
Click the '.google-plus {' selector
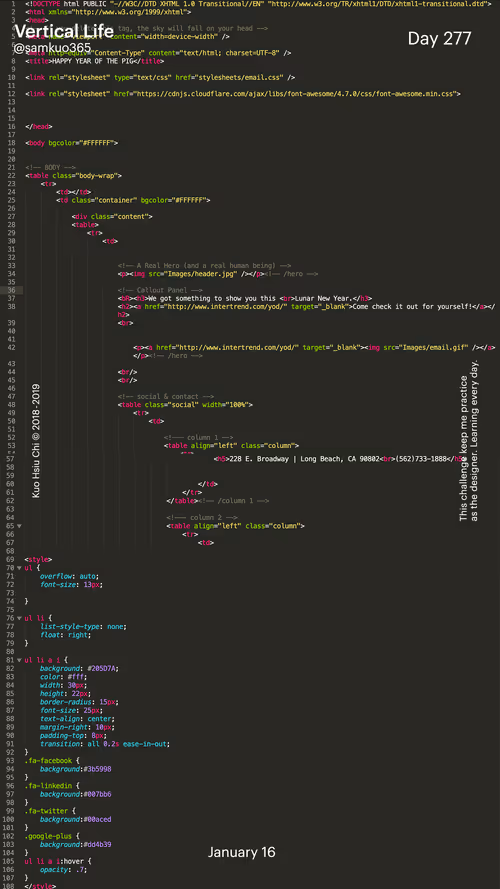52,836
